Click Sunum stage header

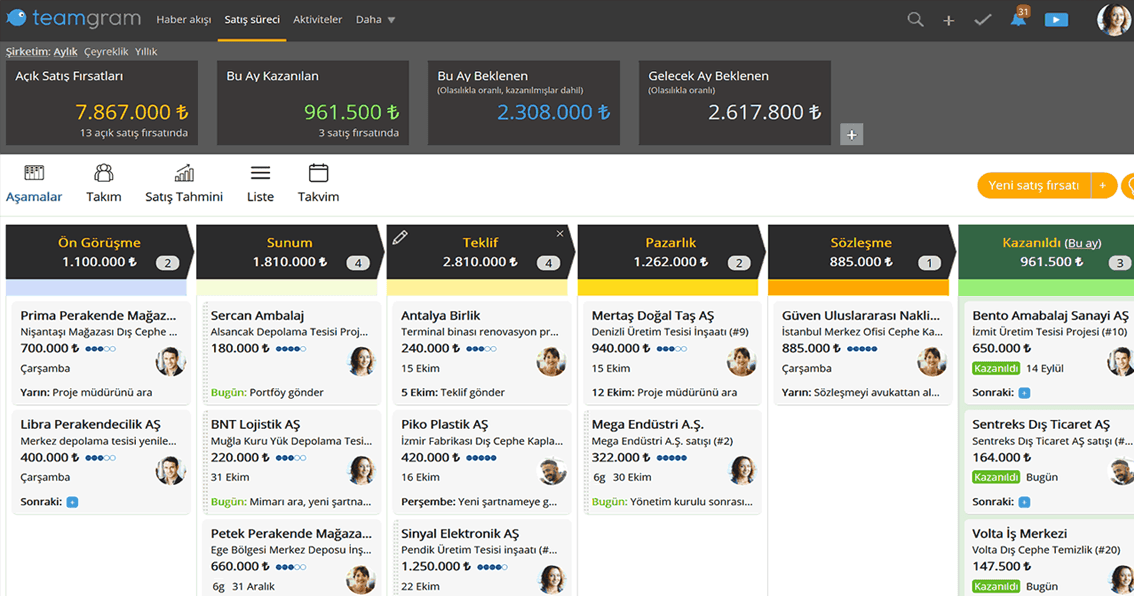[x=289, y=252]
